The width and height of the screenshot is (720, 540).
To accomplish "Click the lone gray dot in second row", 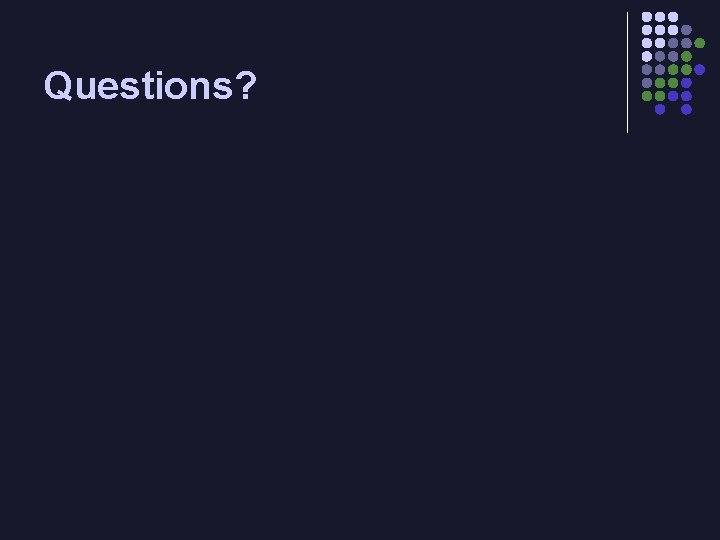I will click(x=686, y=31).
